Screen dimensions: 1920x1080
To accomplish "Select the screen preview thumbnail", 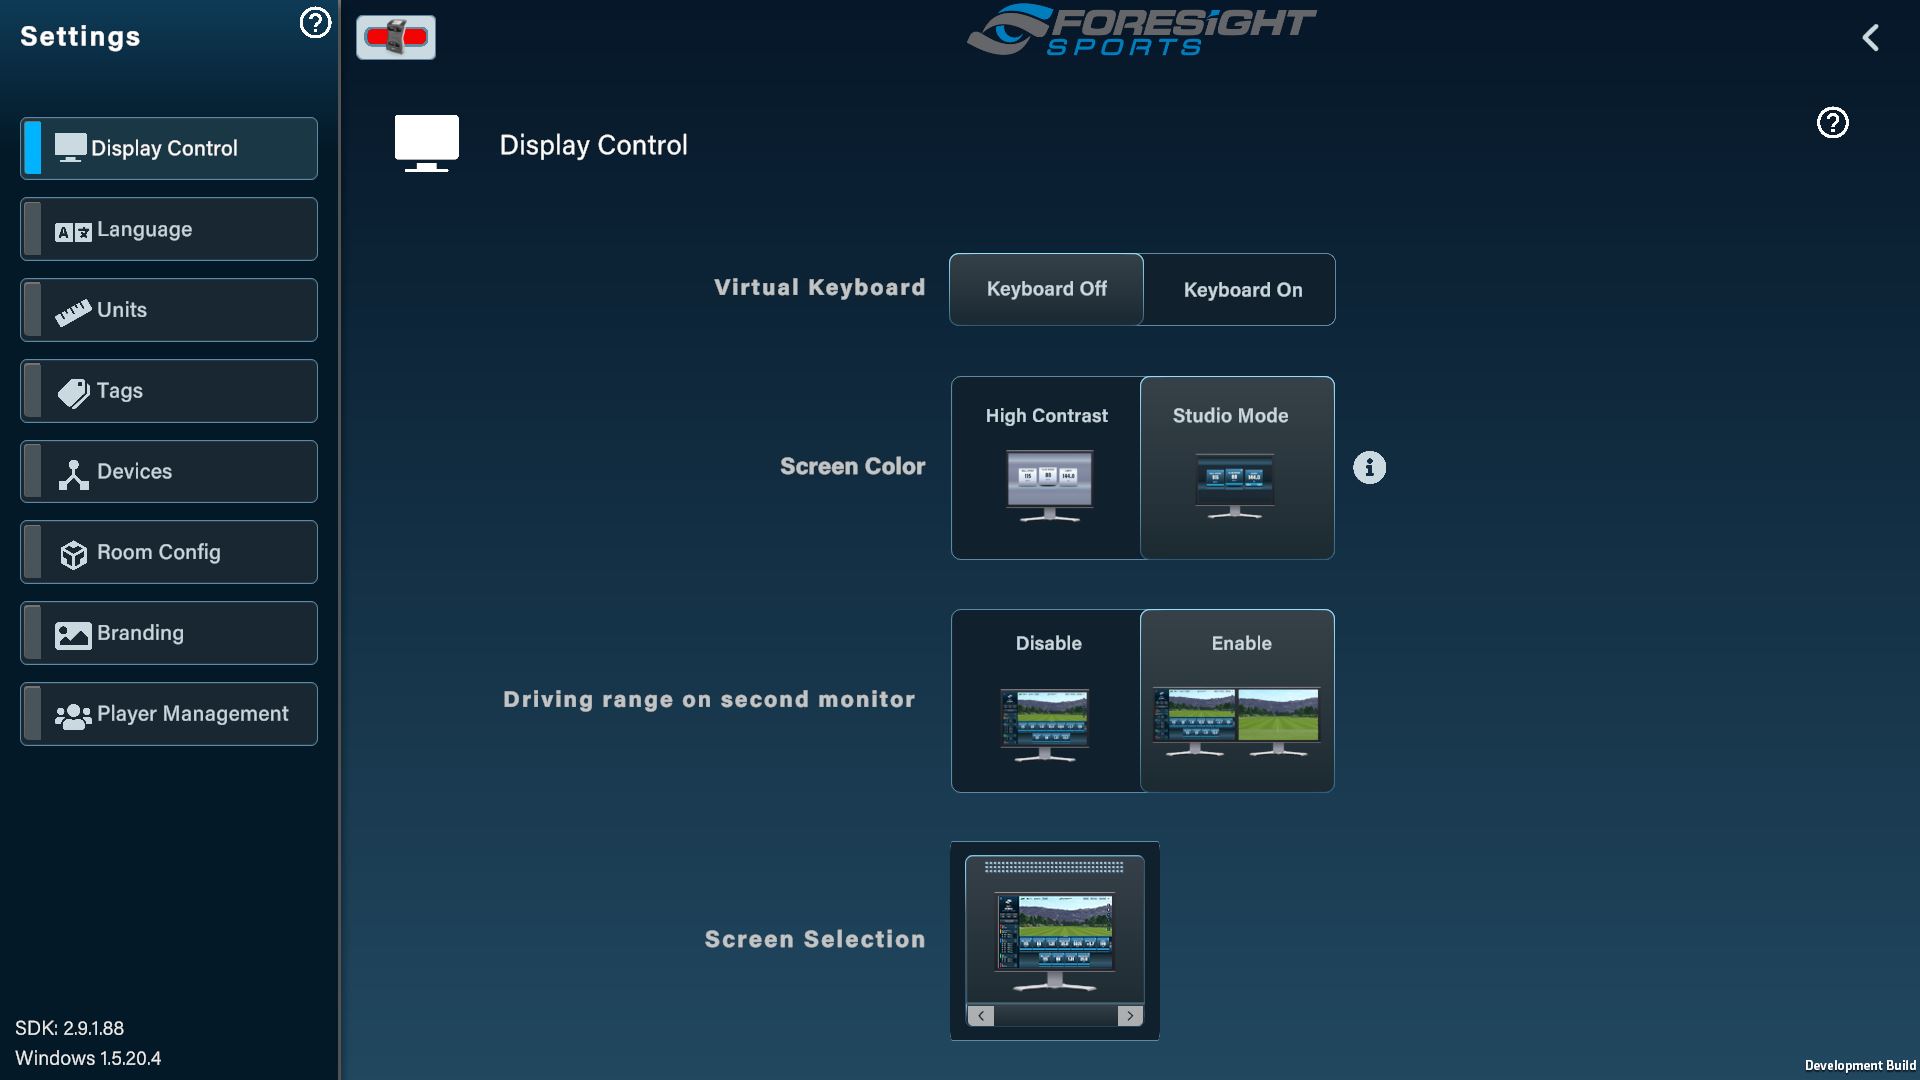I will (1054, 932).
